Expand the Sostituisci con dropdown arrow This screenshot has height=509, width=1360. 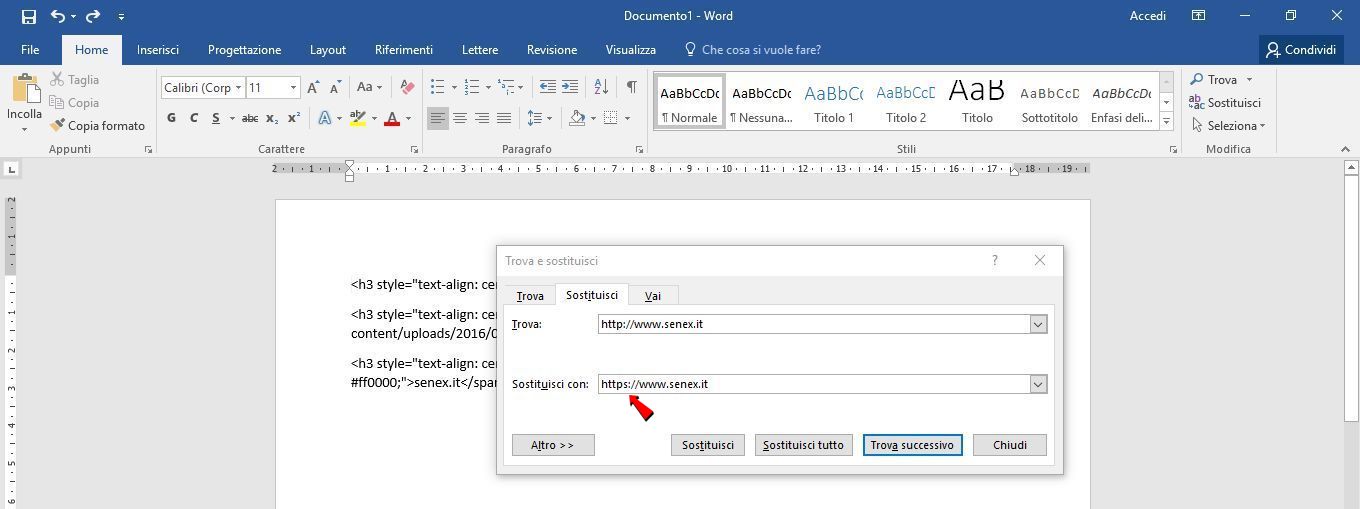tap(1038, 384)
